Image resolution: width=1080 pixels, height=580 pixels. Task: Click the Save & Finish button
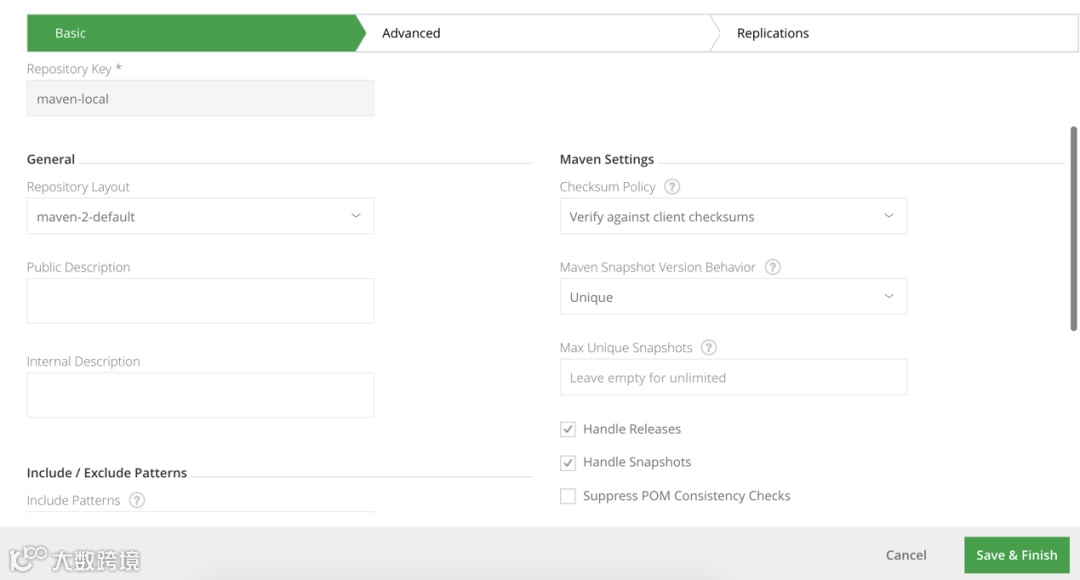click(x=1016, y=555)
